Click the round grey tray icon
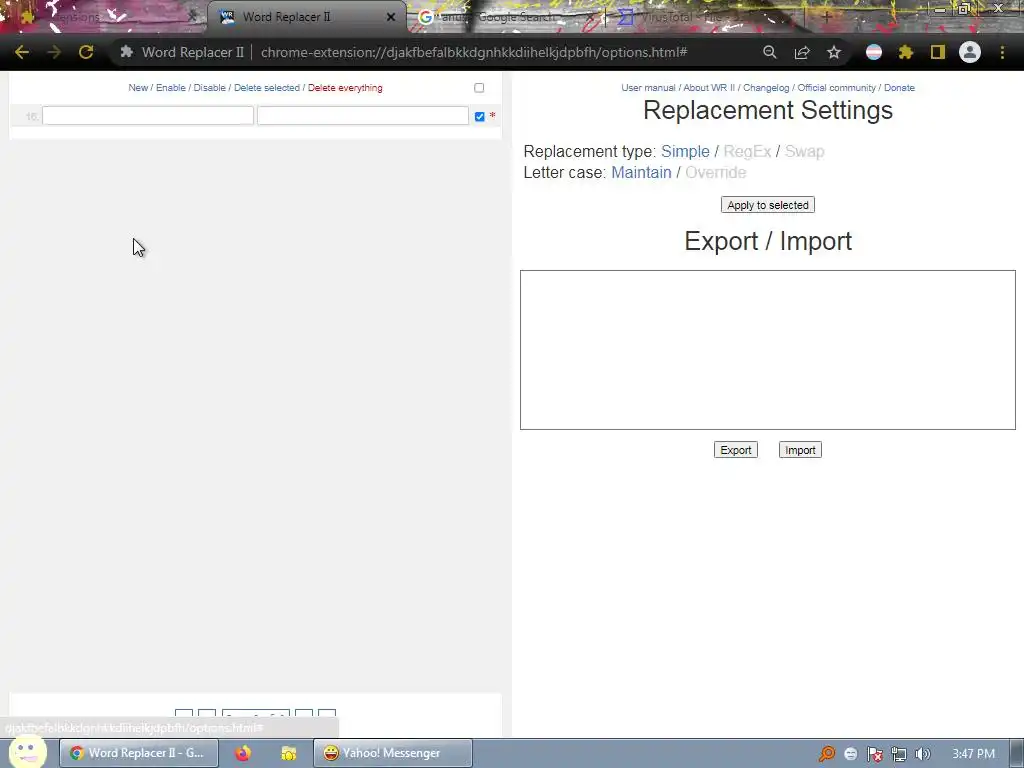Viewport: 1024px width, 768px height. (850, 754)
